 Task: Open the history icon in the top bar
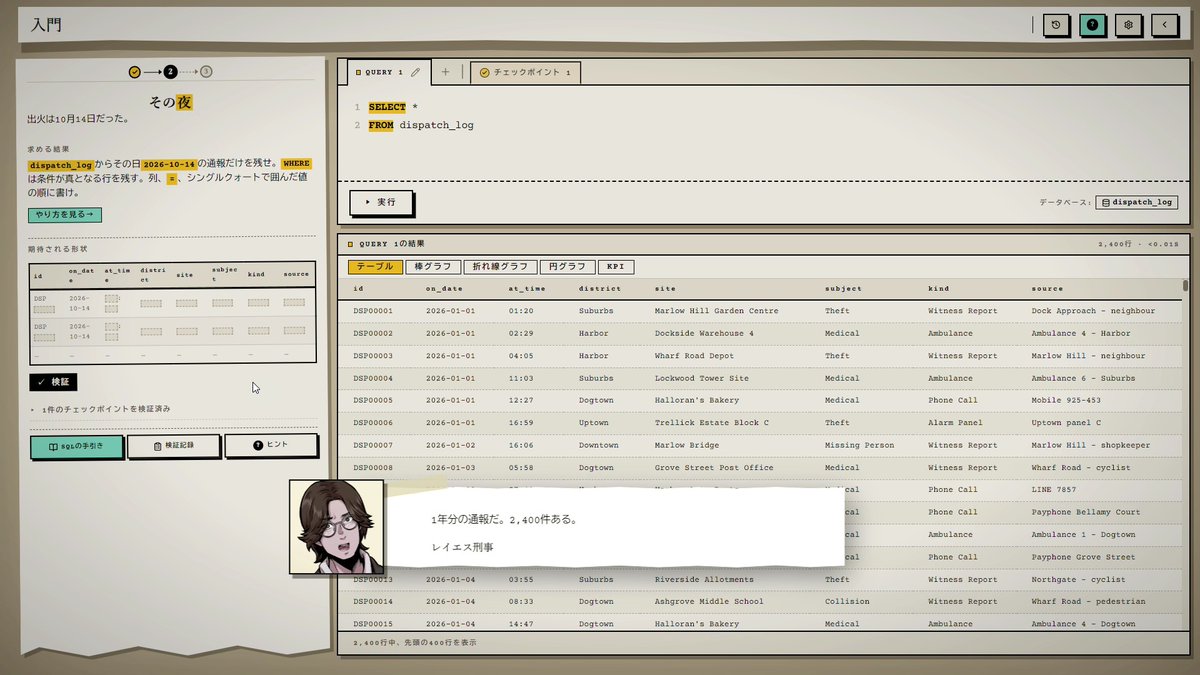pos(1056,25)
